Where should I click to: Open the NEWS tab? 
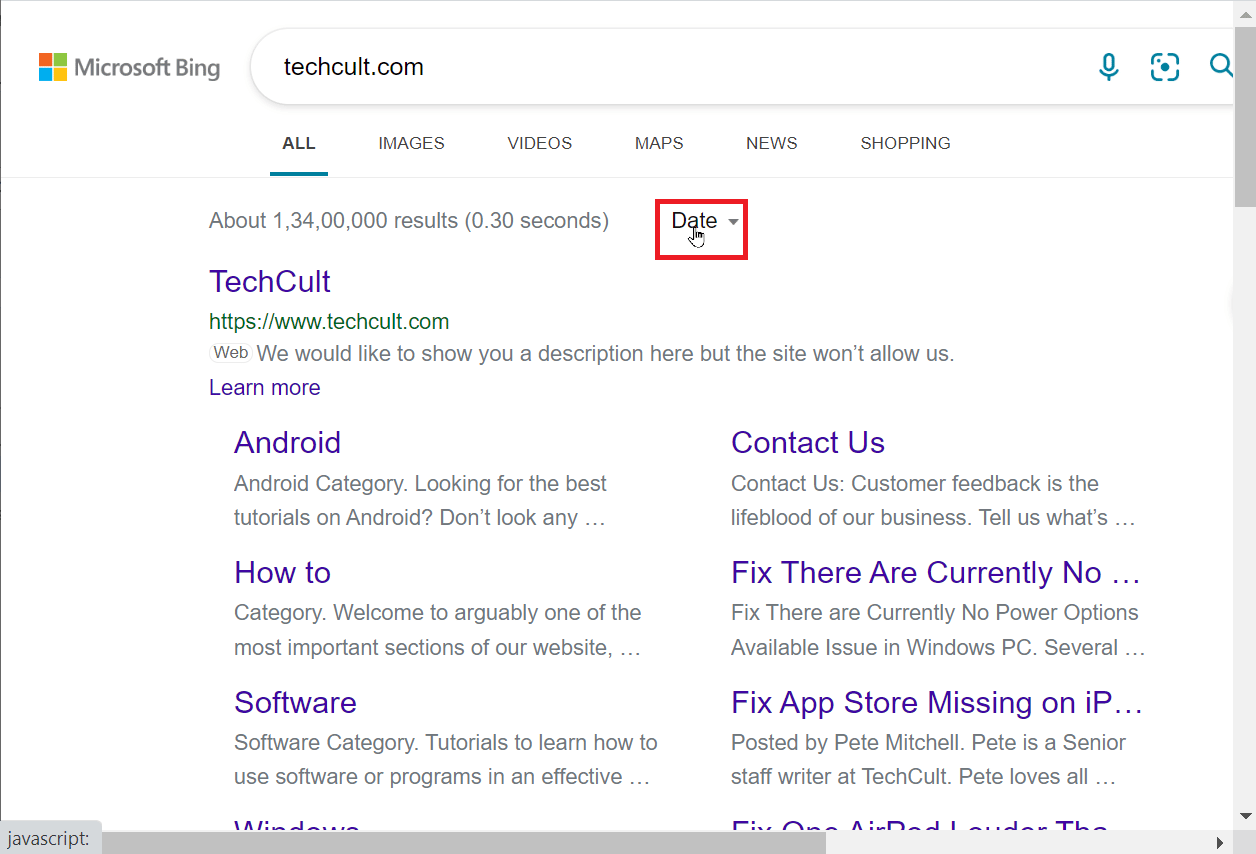pyautogui.click(x=772, y=143)
